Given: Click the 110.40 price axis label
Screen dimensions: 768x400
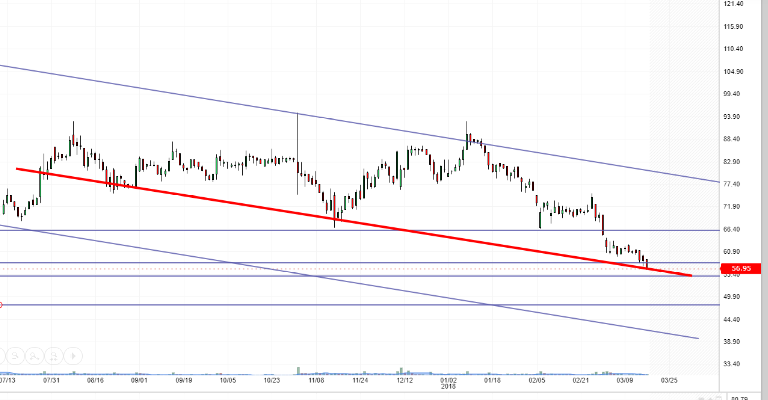Looking at the screenshot, I should click(x=733, y=49).
